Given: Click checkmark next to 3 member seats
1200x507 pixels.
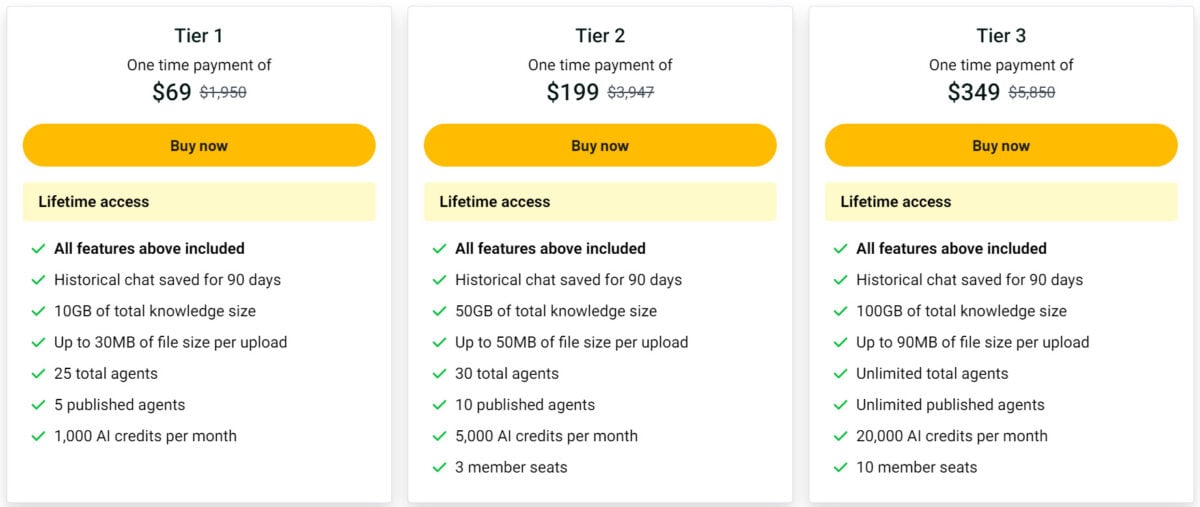Looking at the screenshot, I should pos(439,467).
